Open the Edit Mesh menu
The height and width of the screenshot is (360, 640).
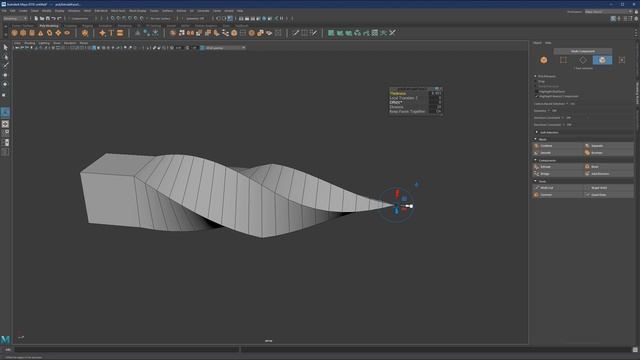pos(101,11)
